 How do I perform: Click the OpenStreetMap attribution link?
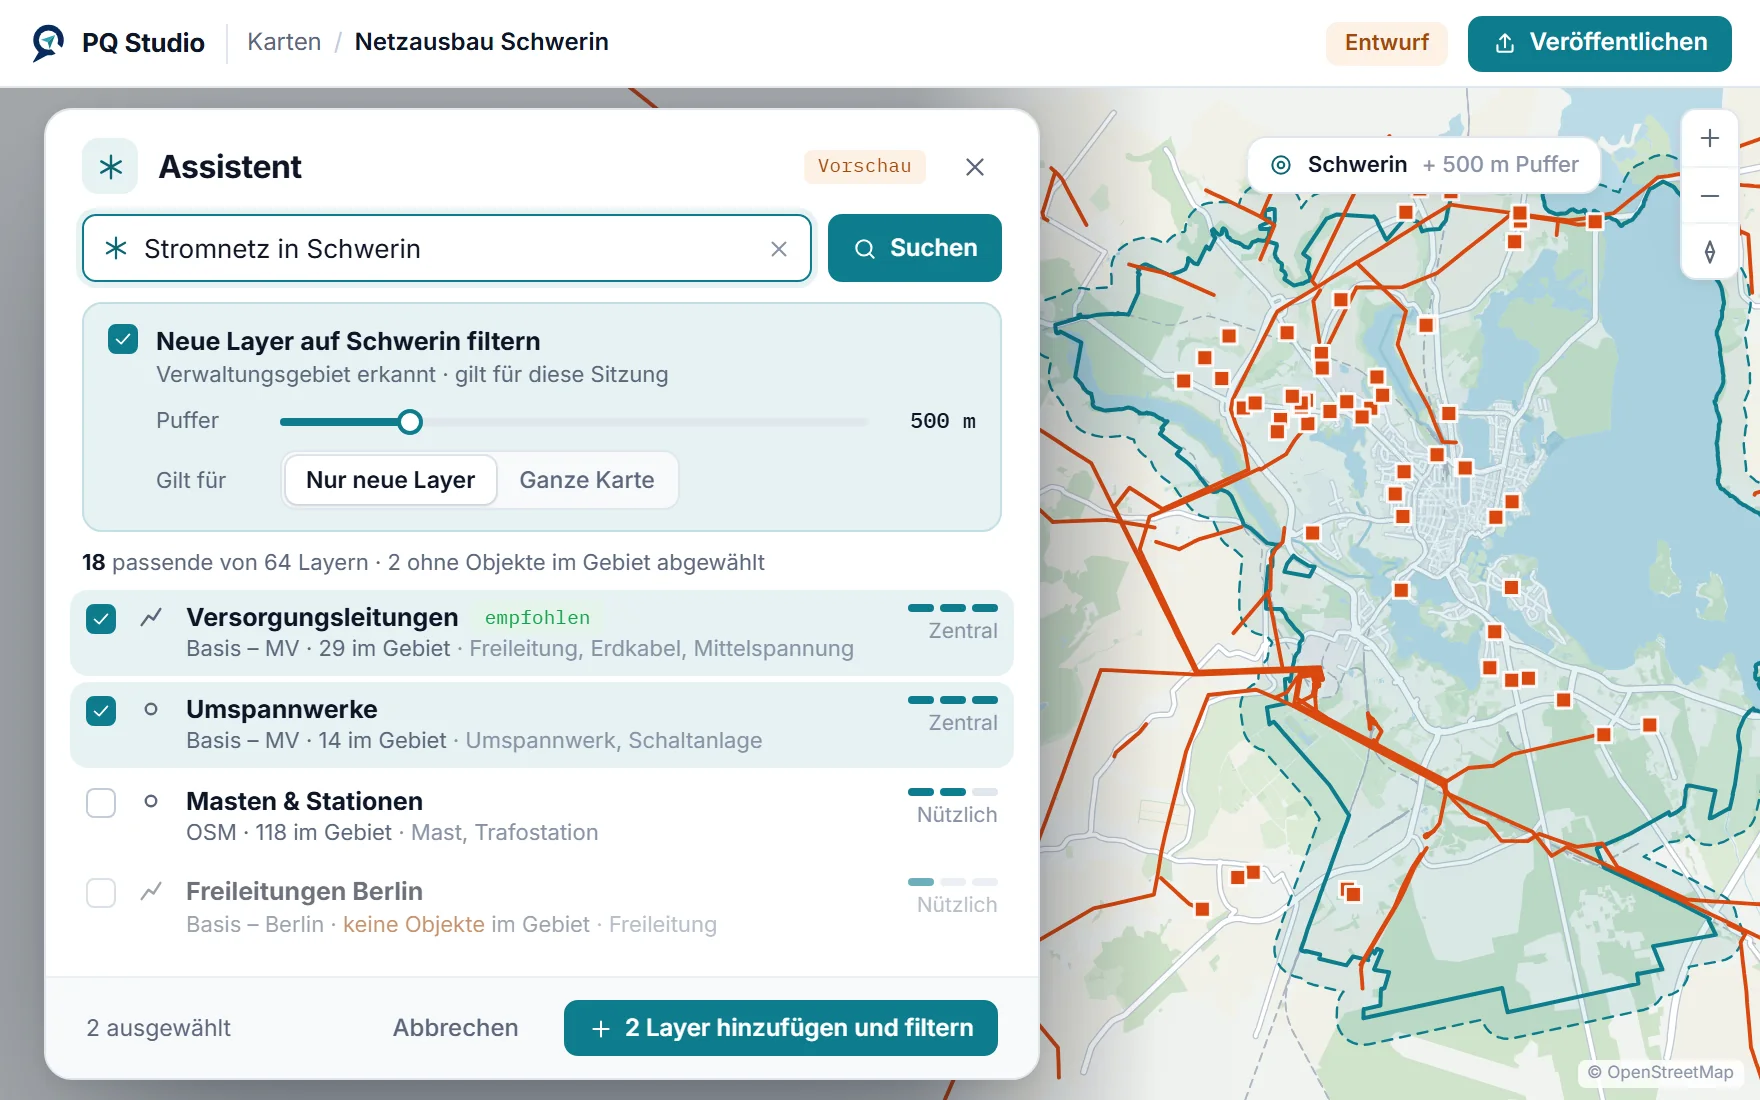pyautogui.click(x=1661, y=1072)
